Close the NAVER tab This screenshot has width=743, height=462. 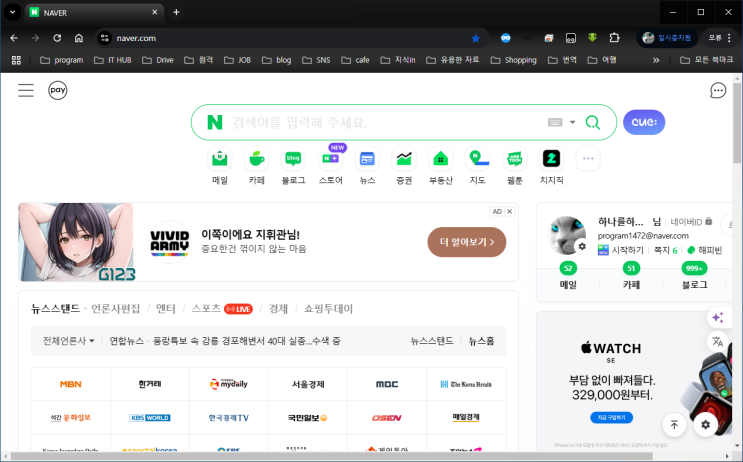click(154, 12)
